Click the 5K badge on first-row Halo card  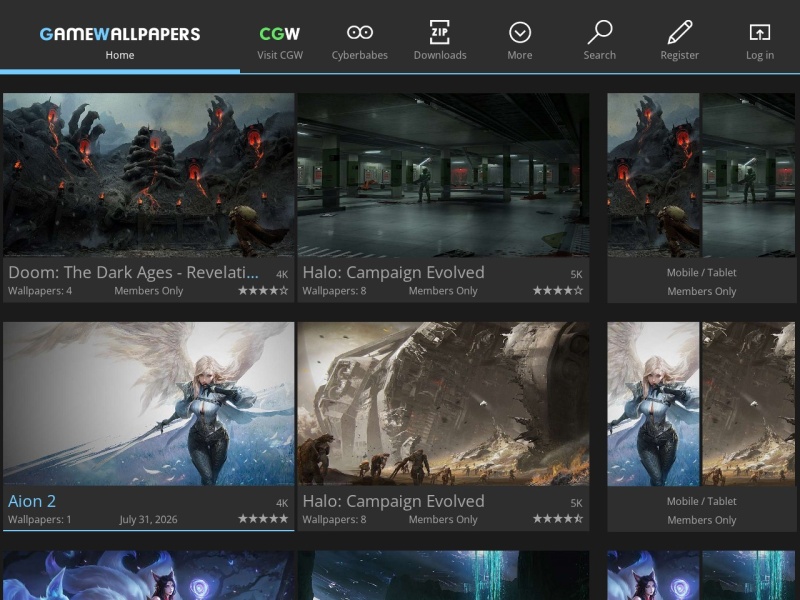pyautogui.click(x=577, y=274)
